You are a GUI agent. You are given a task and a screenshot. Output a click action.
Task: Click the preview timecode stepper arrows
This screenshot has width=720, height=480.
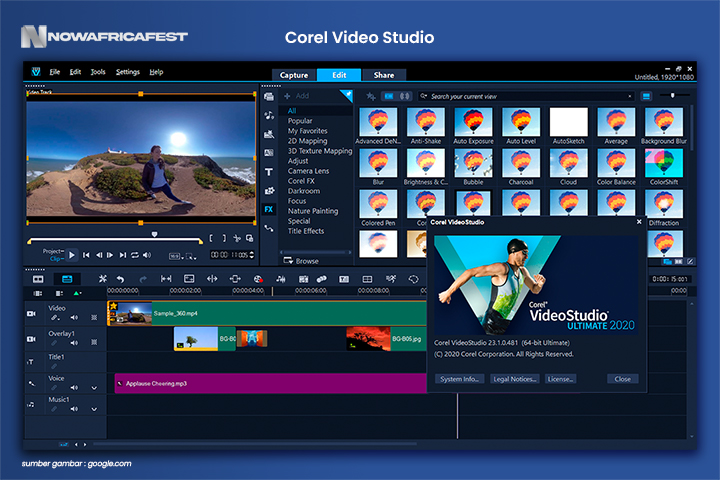252,255
